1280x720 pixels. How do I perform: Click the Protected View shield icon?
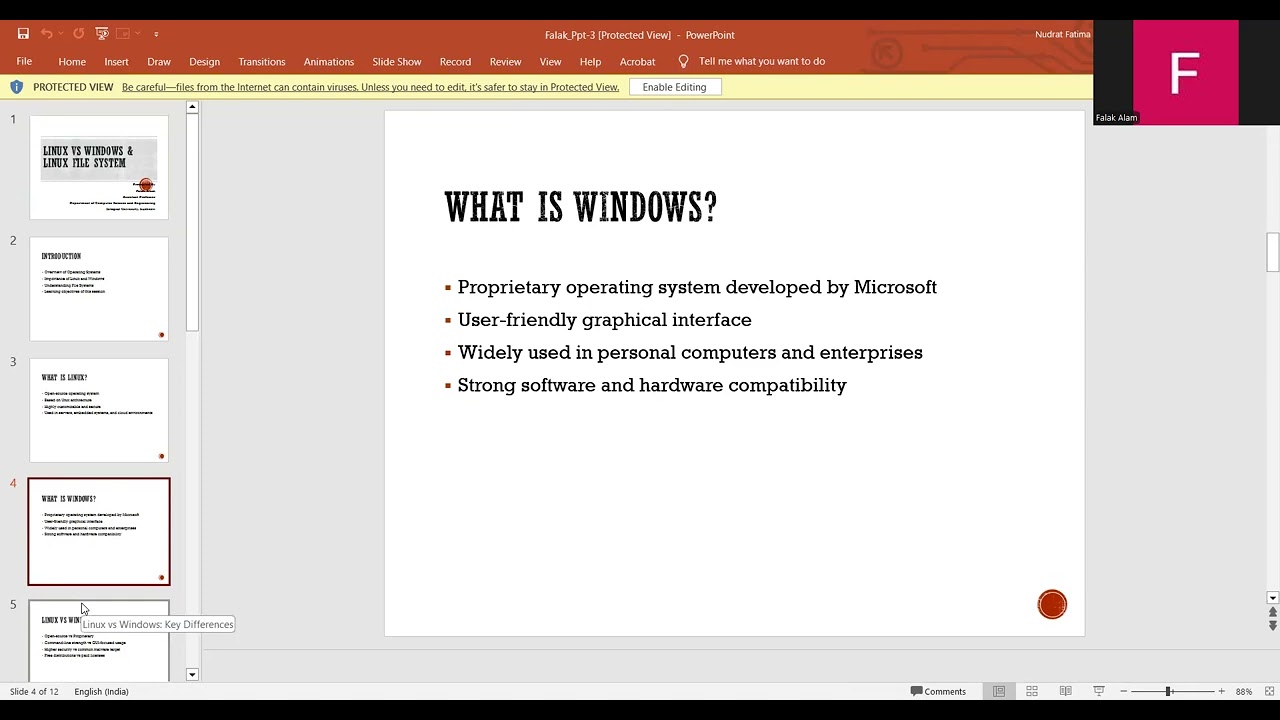[x=16, y=87]
